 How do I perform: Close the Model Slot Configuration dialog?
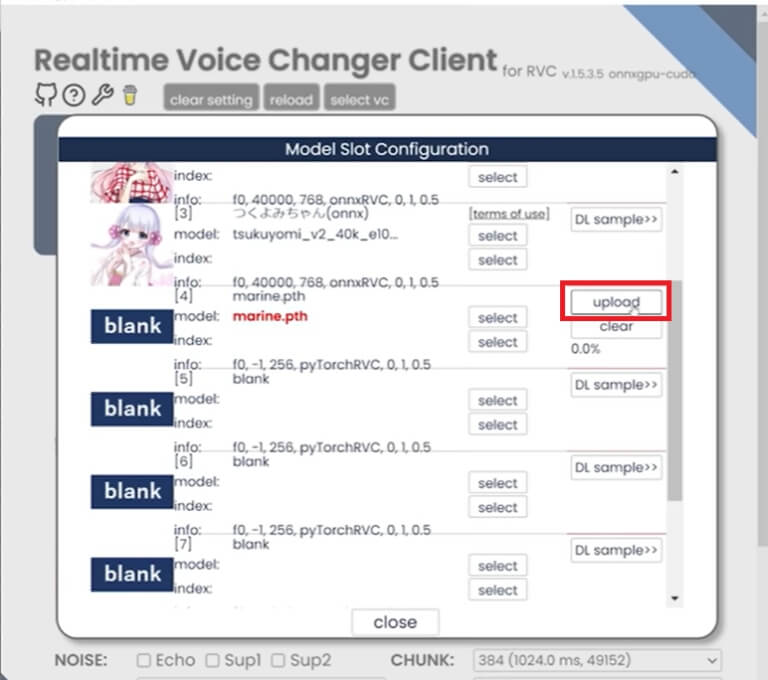tap(395, 622)
